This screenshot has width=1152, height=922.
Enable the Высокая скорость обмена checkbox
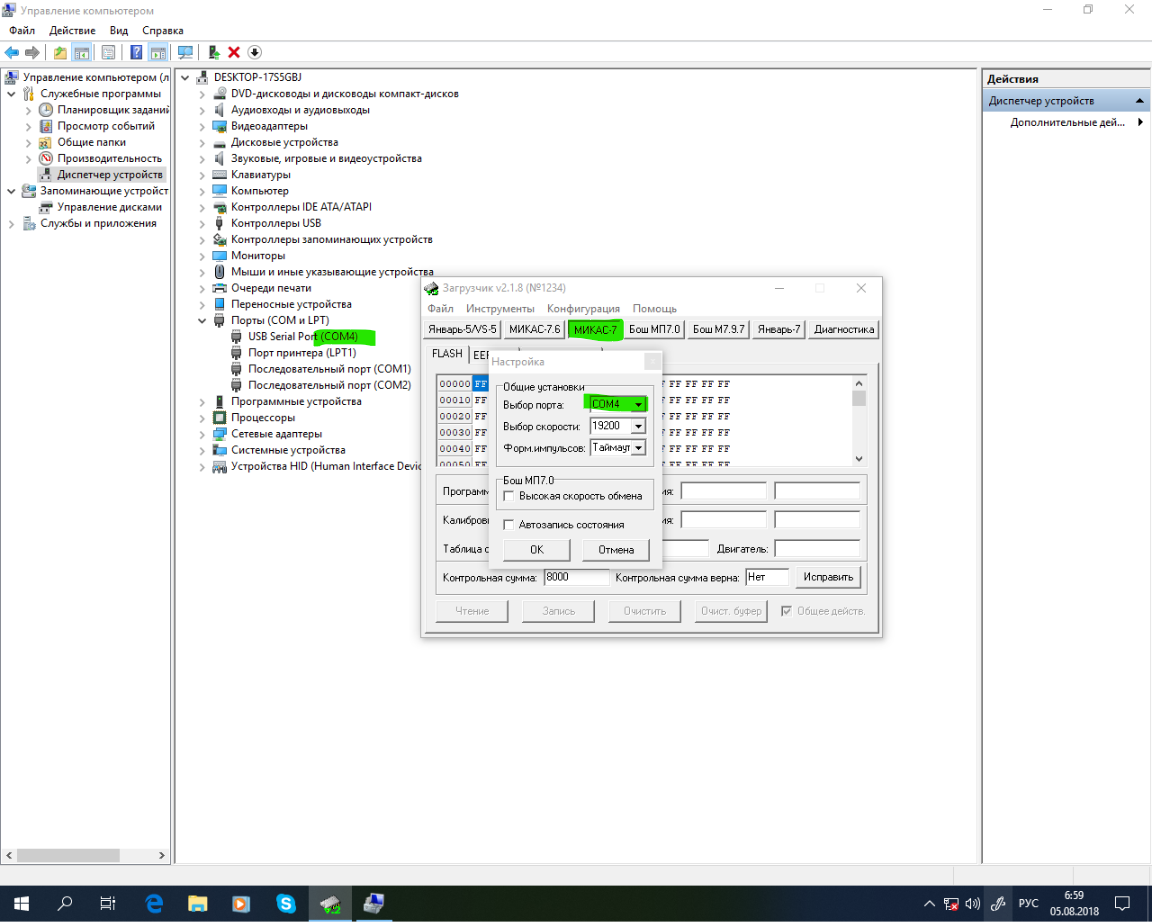click(x=509, y=496)
